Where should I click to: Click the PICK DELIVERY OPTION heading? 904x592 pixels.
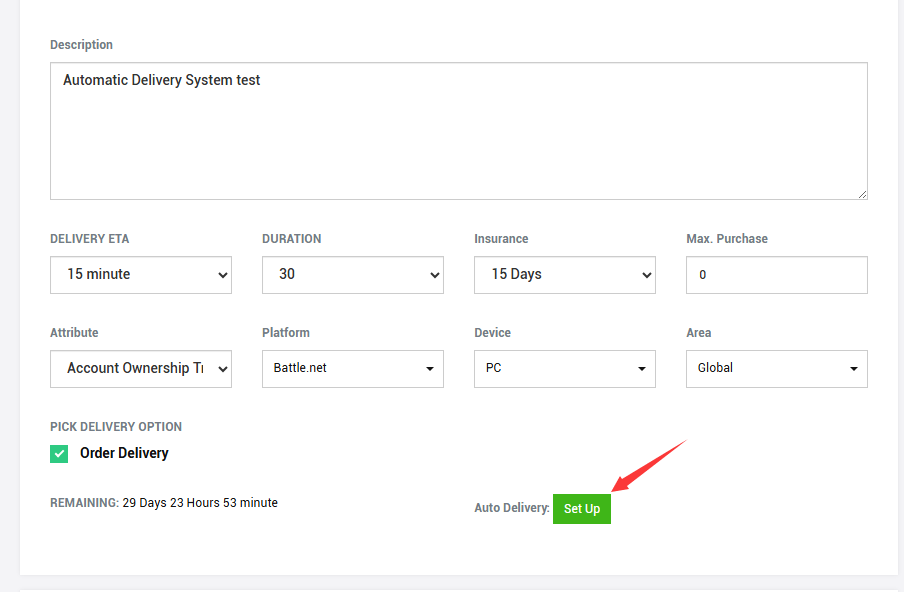[116, 427]
